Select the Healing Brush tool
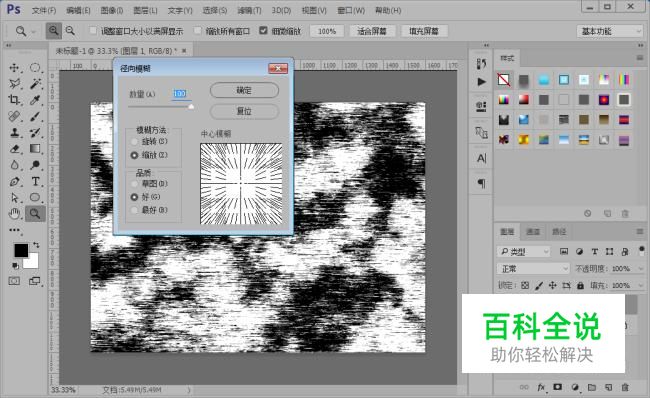 point(15,116)
